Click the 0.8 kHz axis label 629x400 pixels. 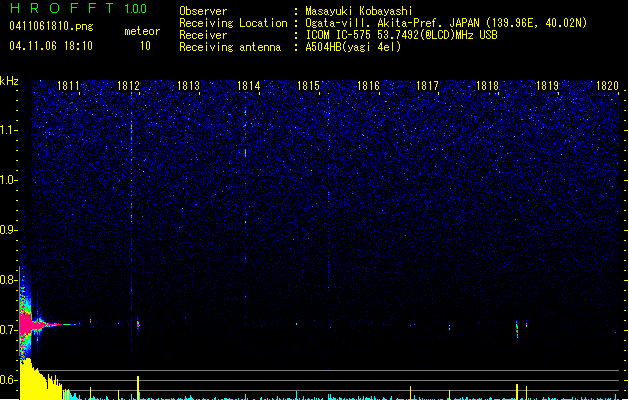click(x=8, y=280)
